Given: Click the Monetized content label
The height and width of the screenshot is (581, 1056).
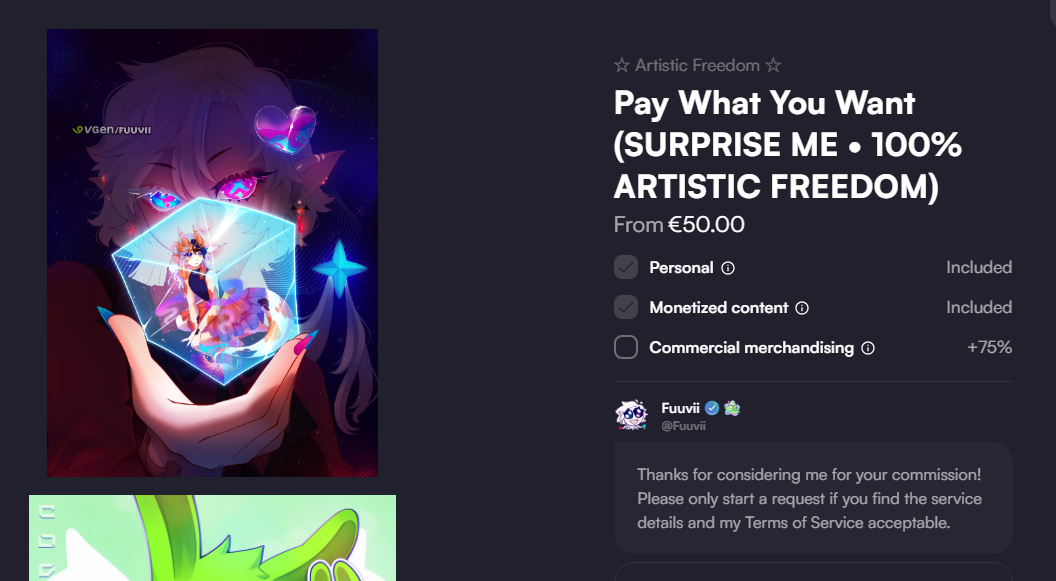Looking at the screenshot, I should tap(718, 308).
